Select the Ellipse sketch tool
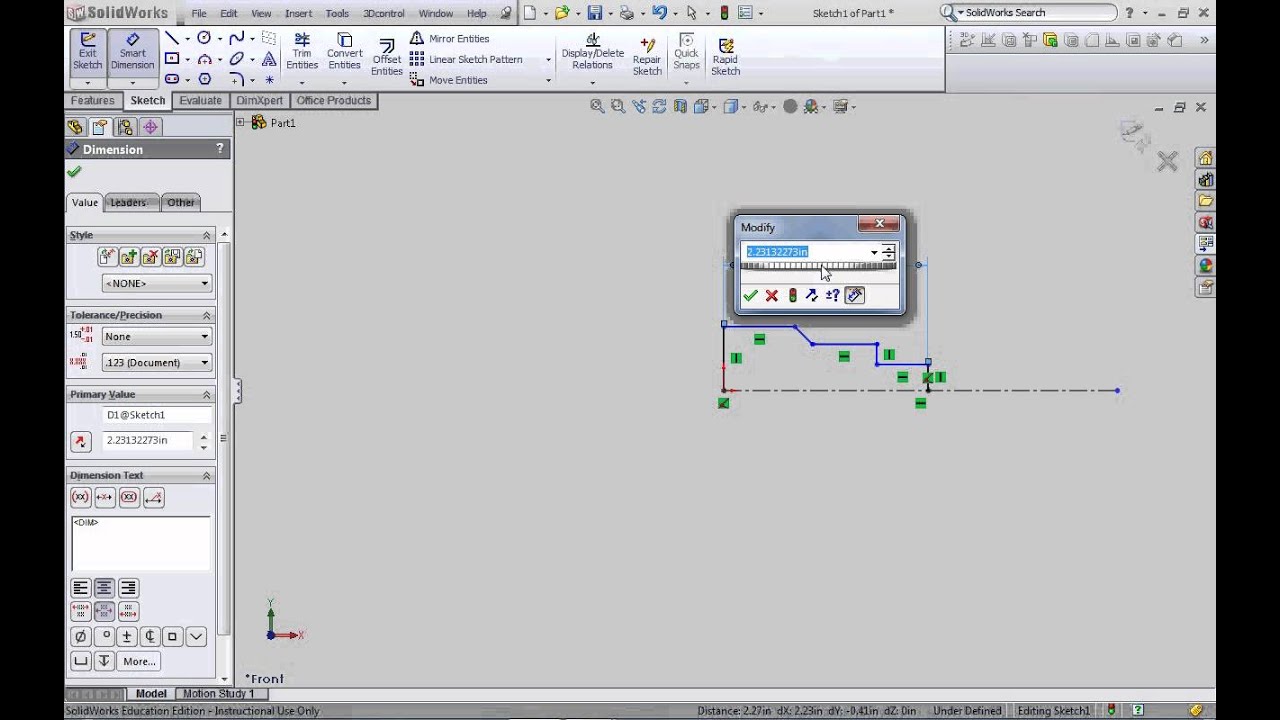Viewport: 1280px width, 720px height. [236, 59]
